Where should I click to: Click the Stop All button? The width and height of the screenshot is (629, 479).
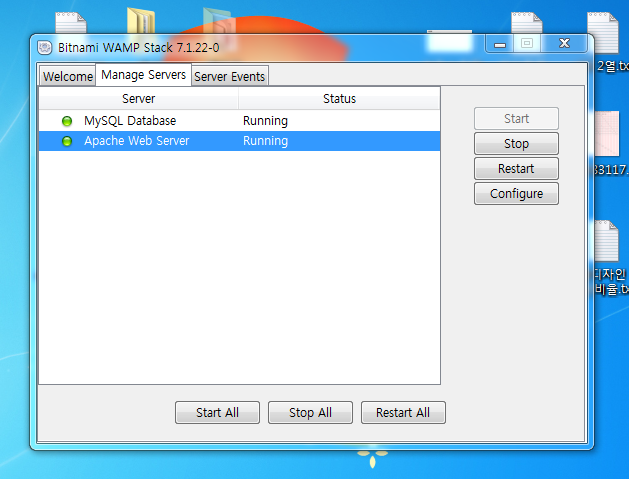tap(310, 412)
